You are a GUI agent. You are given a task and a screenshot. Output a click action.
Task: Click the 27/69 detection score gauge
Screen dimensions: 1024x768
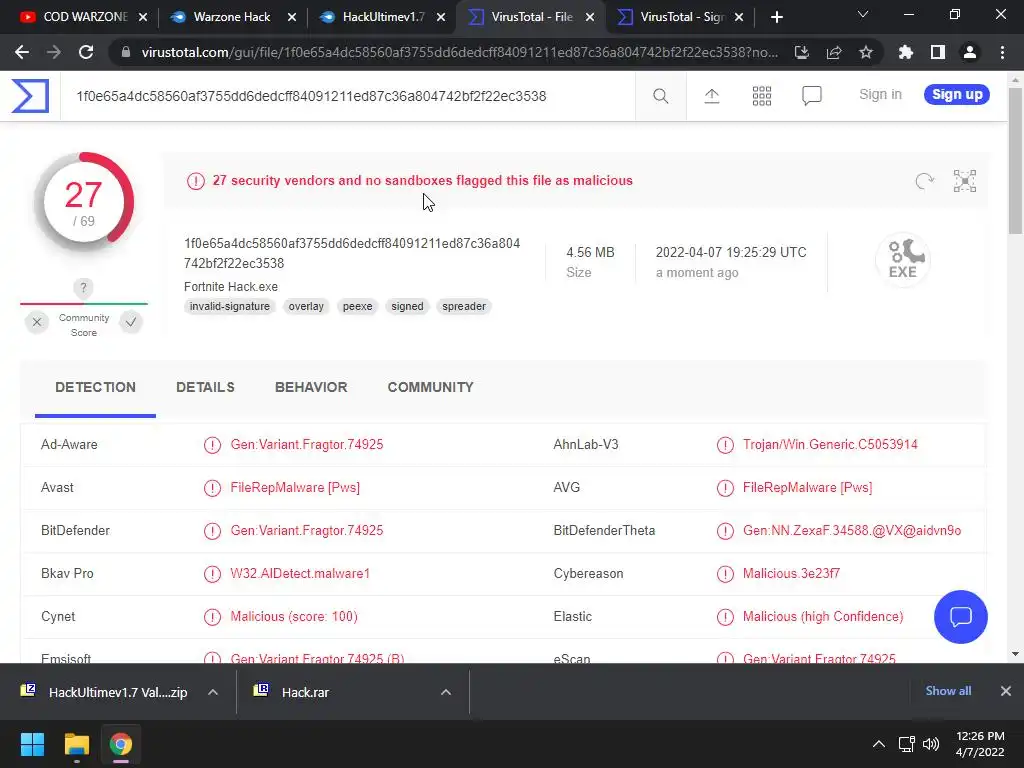(84, 202)
